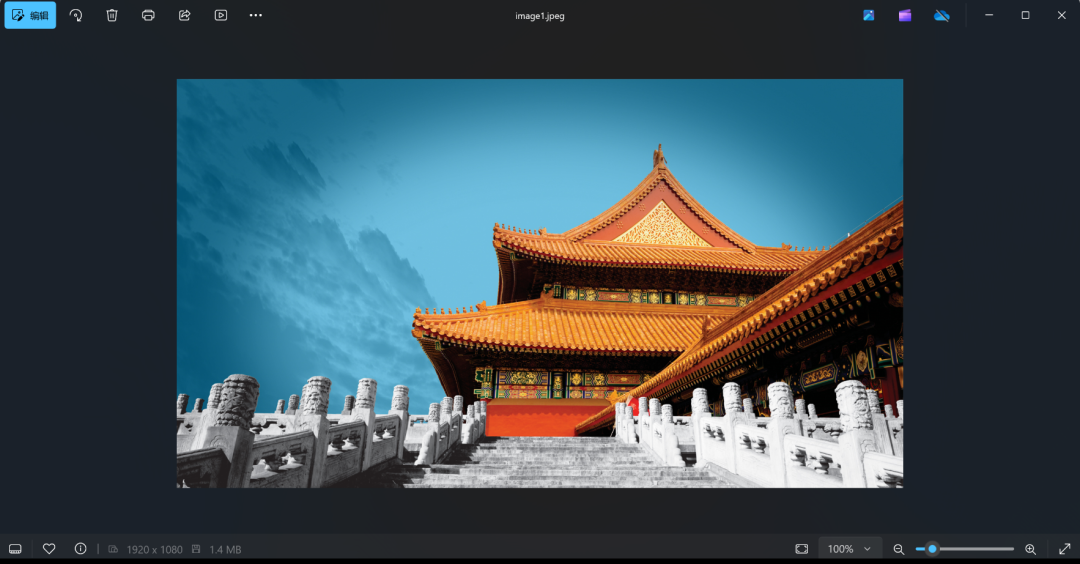Add image to favorites heart icon
This screenshot has height=564, width=1080.
coord(49,549)
